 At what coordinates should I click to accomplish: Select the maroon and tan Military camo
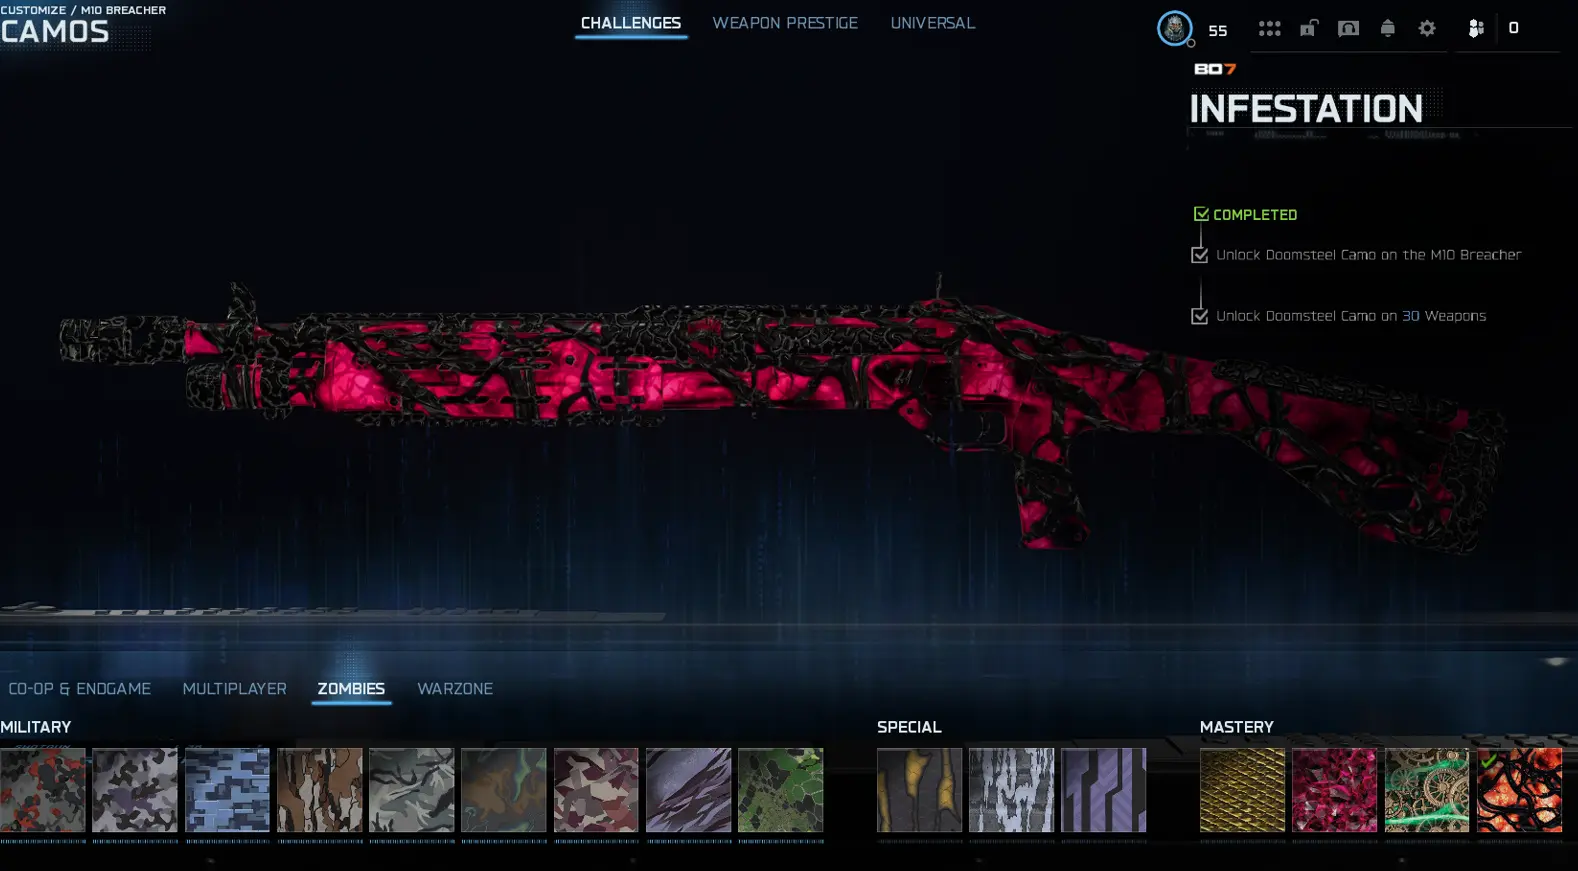tap(596, 790)
